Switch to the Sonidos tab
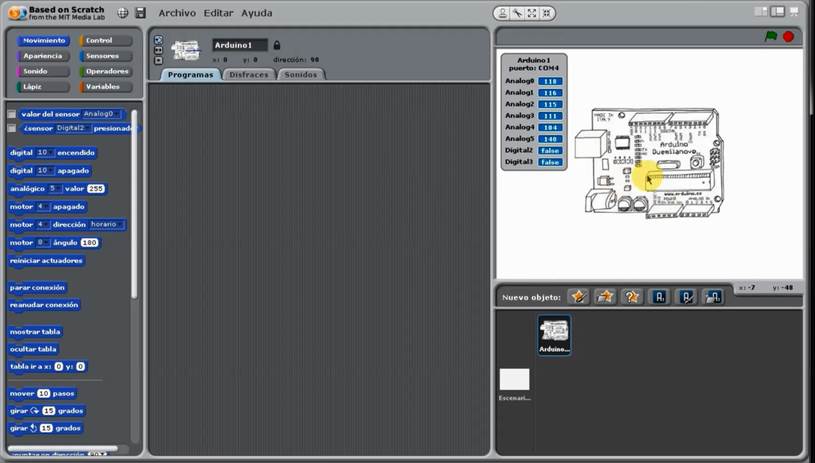815x463 pixels. tap(300, 75)
